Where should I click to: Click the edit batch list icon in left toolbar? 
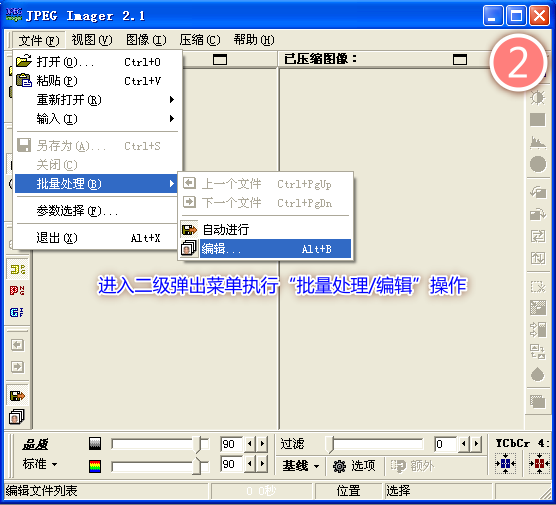click(x=17, y=417)
